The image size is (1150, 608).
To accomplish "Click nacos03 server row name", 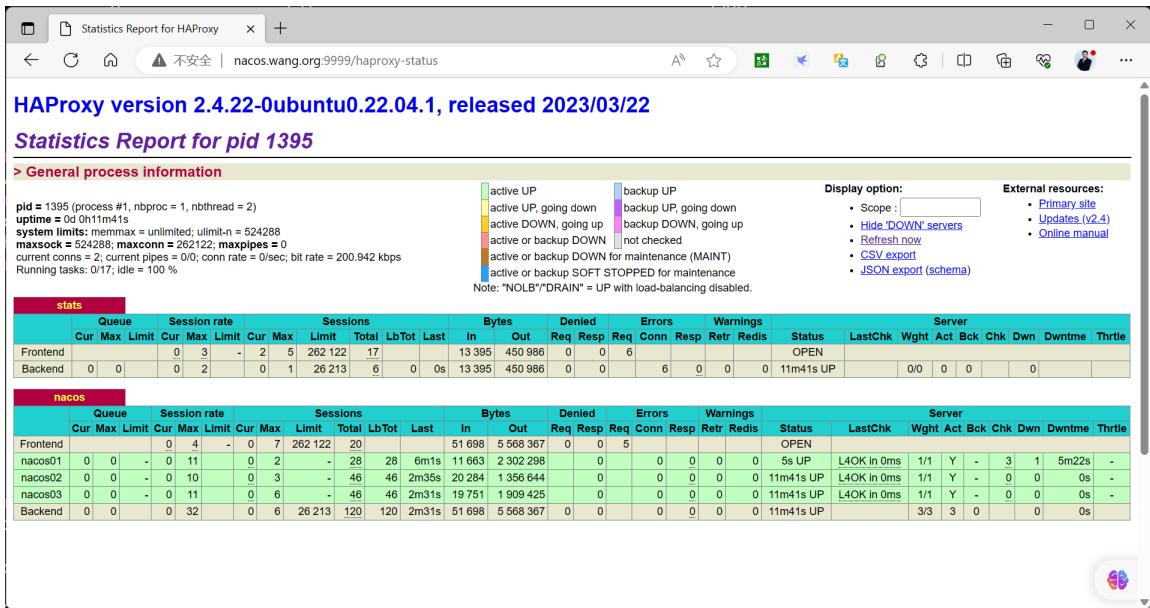I will [42, 494].
